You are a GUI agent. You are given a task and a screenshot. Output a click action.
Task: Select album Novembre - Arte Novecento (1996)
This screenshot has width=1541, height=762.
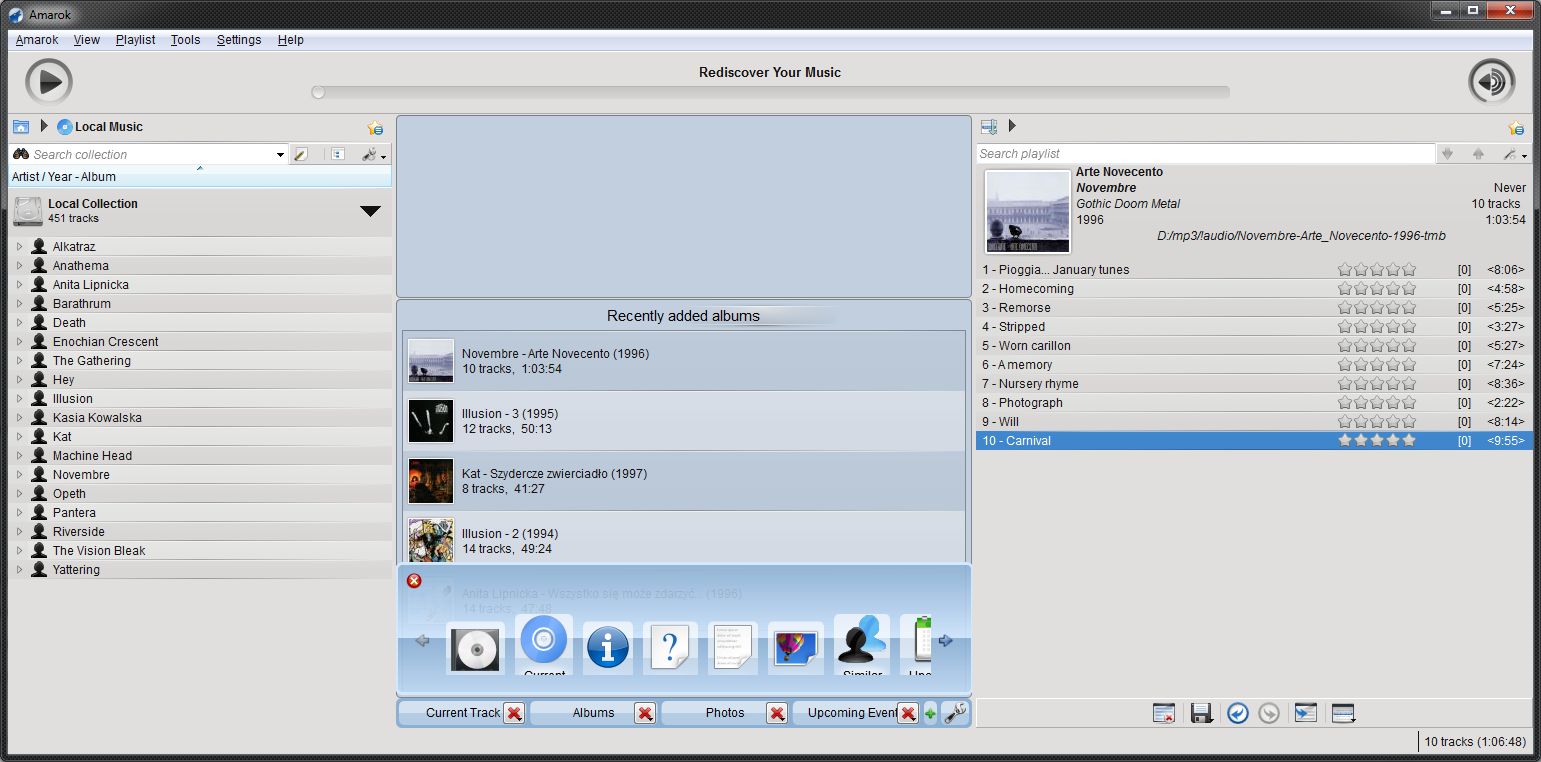(x=684, y=361)
